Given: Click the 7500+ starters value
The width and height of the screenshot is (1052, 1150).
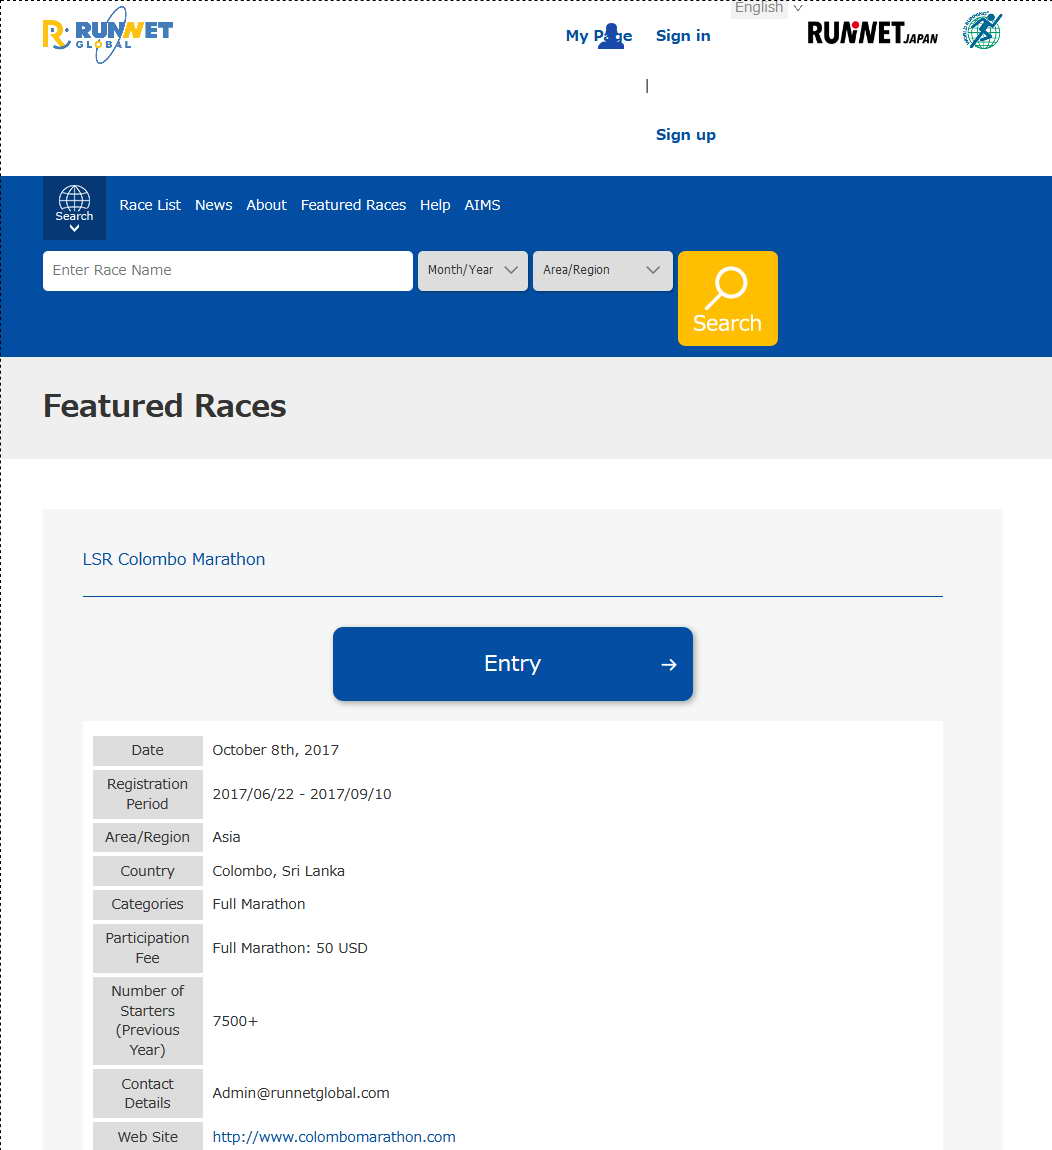Looking at the screenshot, I should 235,1022.
